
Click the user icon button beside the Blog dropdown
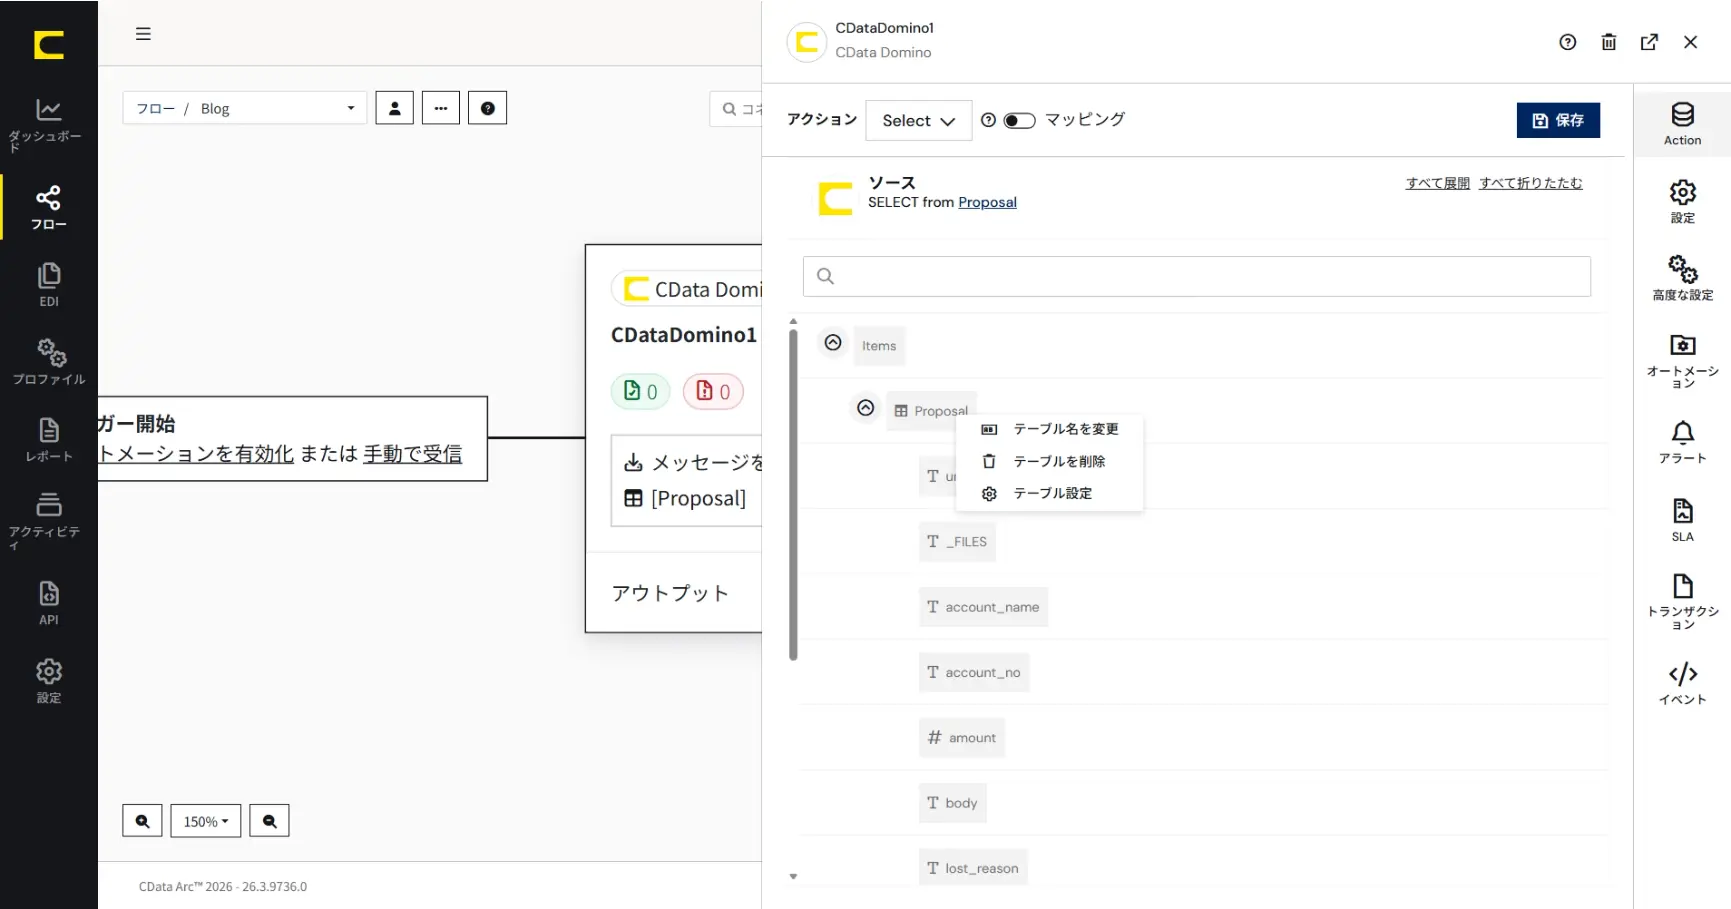(x=395, y=108)
